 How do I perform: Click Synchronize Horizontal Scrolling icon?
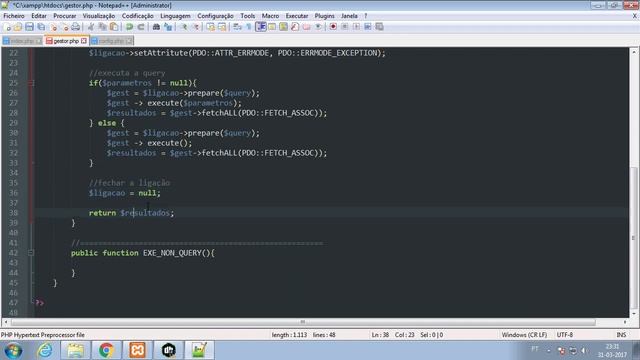(222, 27)
